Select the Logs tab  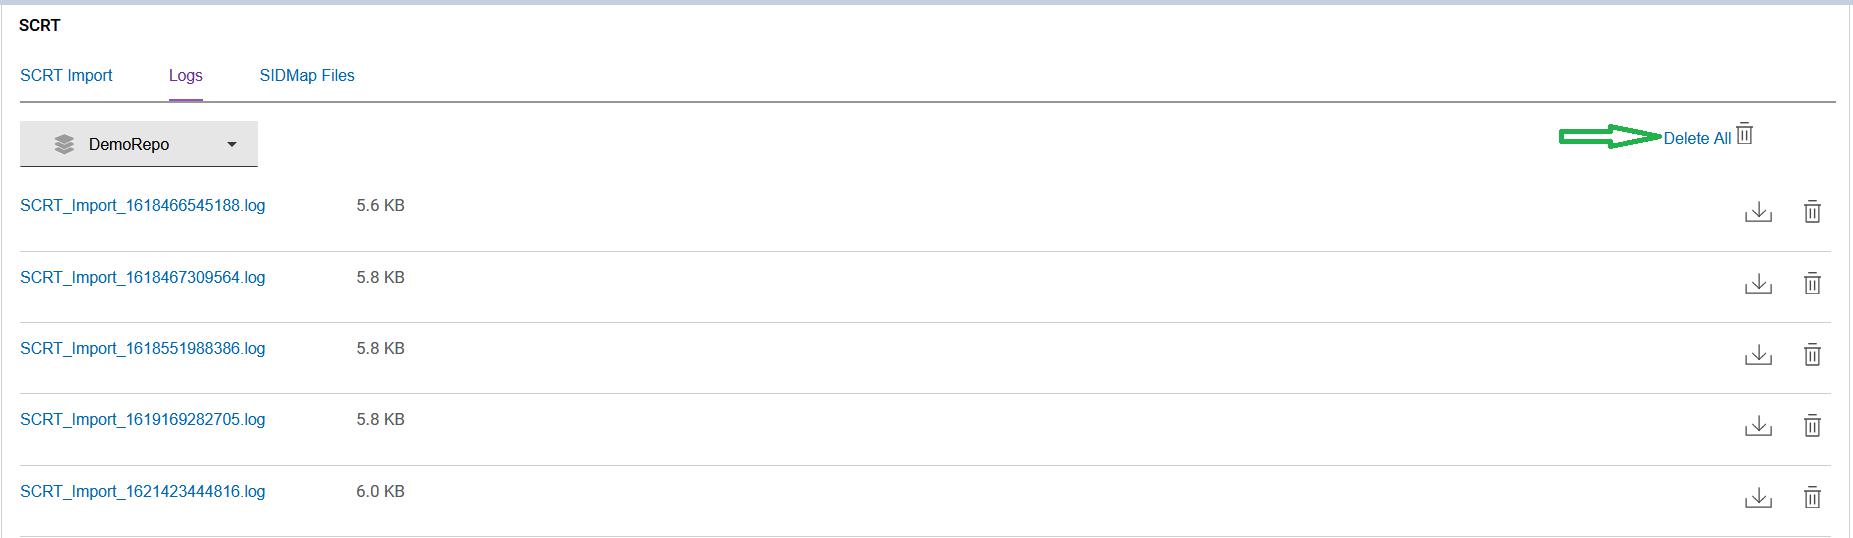[186, 76]
